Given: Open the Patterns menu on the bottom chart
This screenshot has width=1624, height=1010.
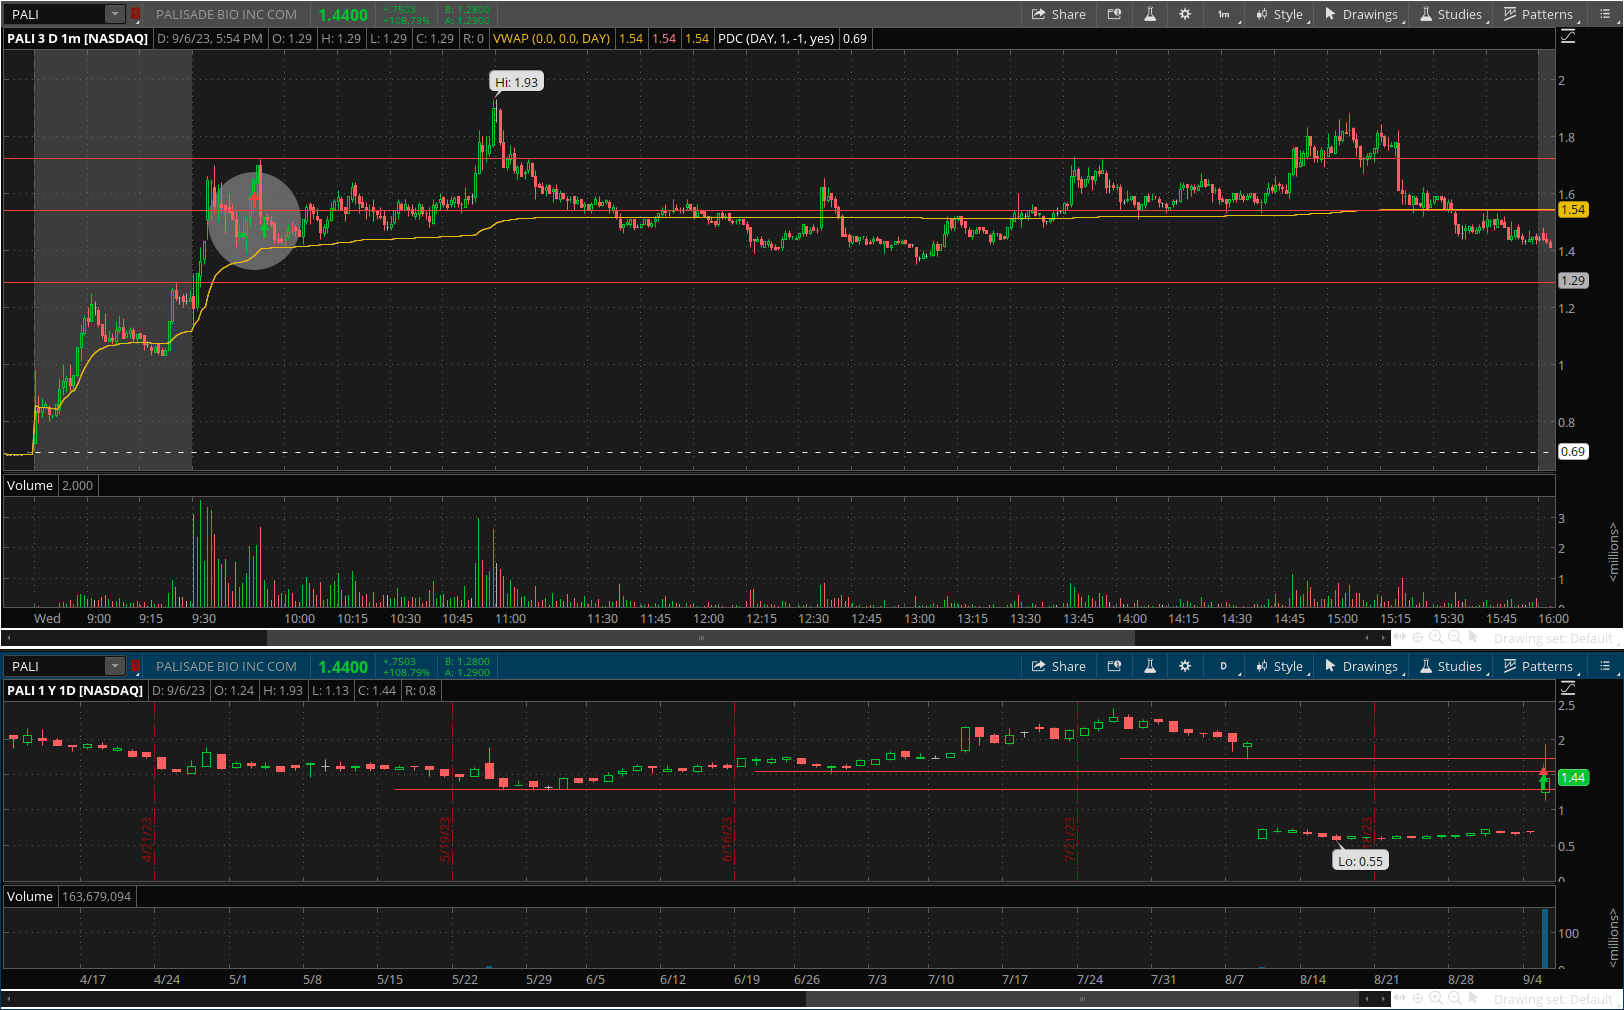Looking at the screenshot, I should [1538, 666].
